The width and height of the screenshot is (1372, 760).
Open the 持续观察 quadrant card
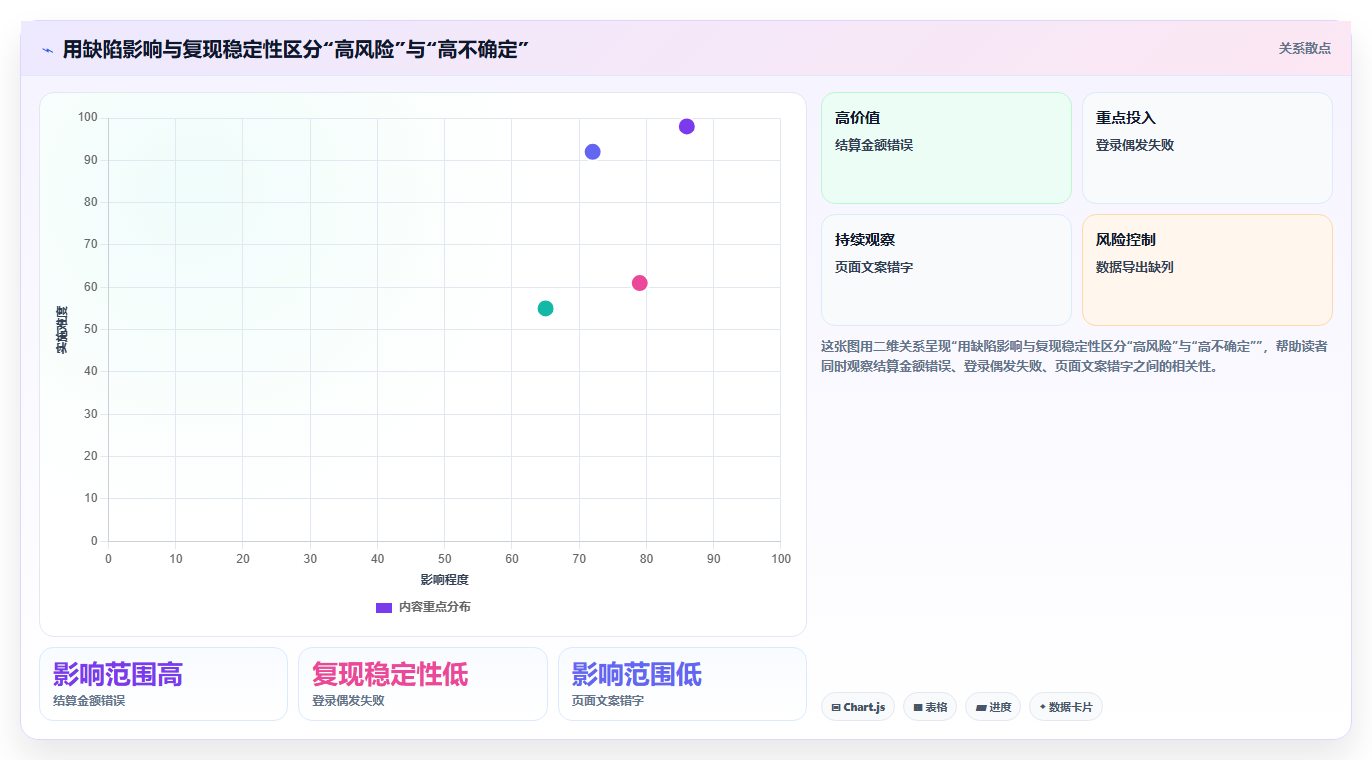coord(946,270)
